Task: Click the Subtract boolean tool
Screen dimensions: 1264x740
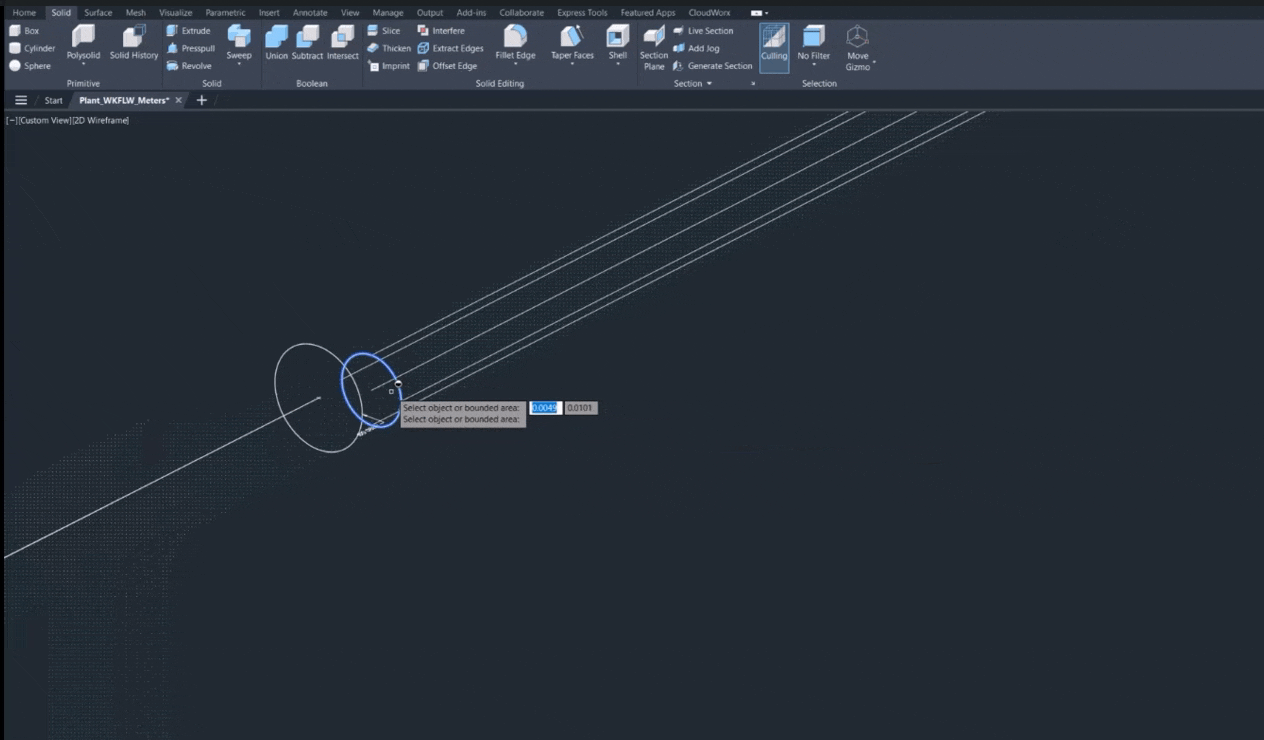Action: [307, 43]
